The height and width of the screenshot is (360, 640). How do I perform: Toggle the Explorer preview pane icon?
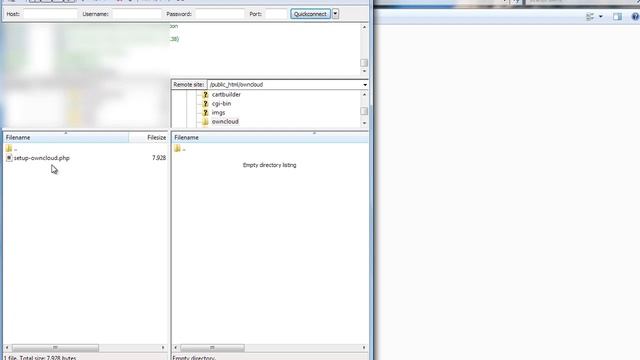pos(617,16)
